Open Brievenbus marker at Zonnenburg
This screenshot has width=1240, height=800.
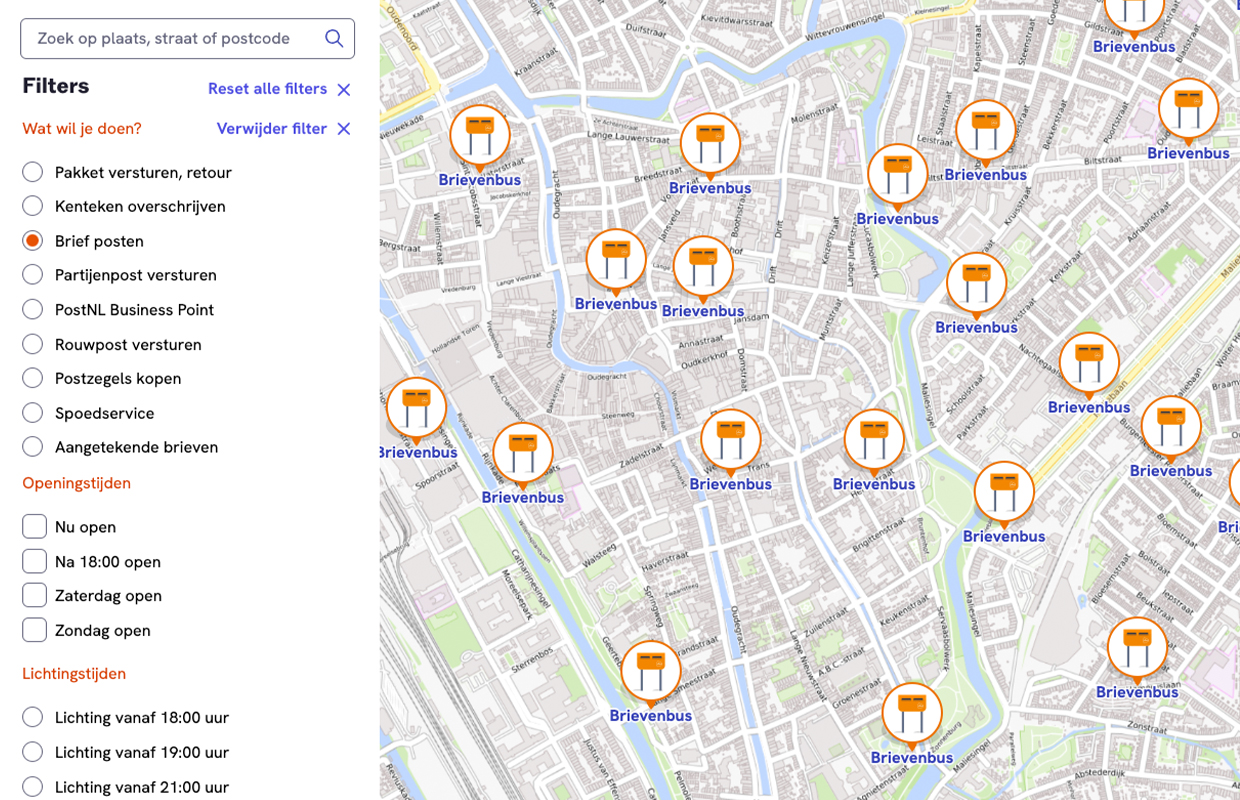pyautogui.click(x=912, y=714)
